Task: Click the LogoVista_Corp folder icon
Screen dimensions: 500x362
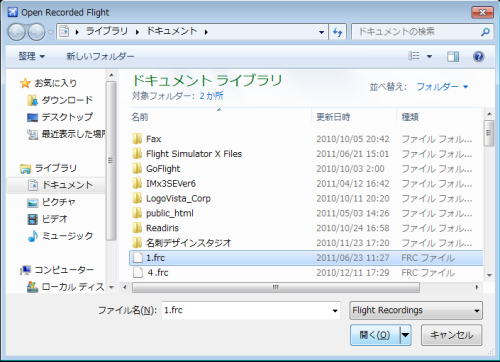Action: coord(137,198)
